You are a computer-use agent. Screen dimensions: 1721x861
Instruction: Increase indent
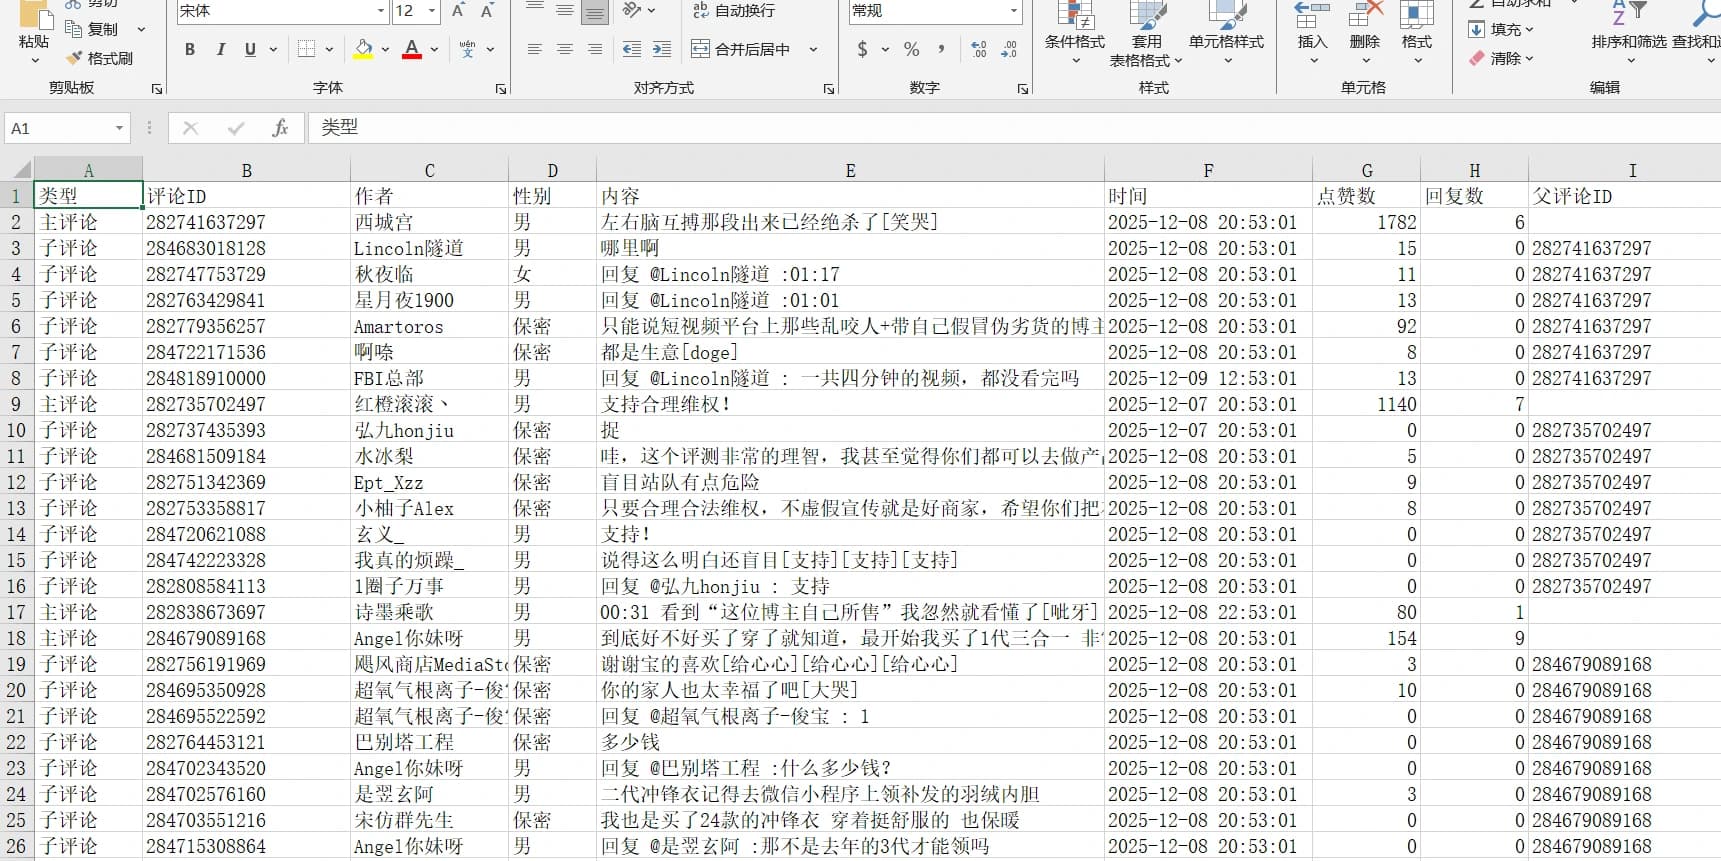click(x=662, y=49)
